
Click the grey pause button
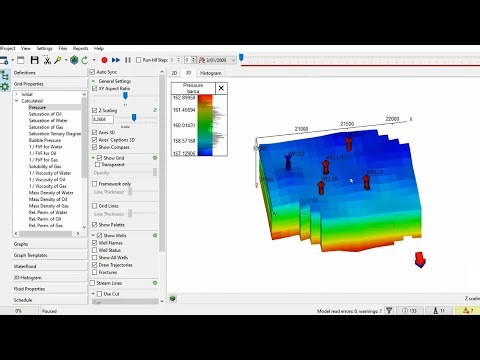point(128,60)
